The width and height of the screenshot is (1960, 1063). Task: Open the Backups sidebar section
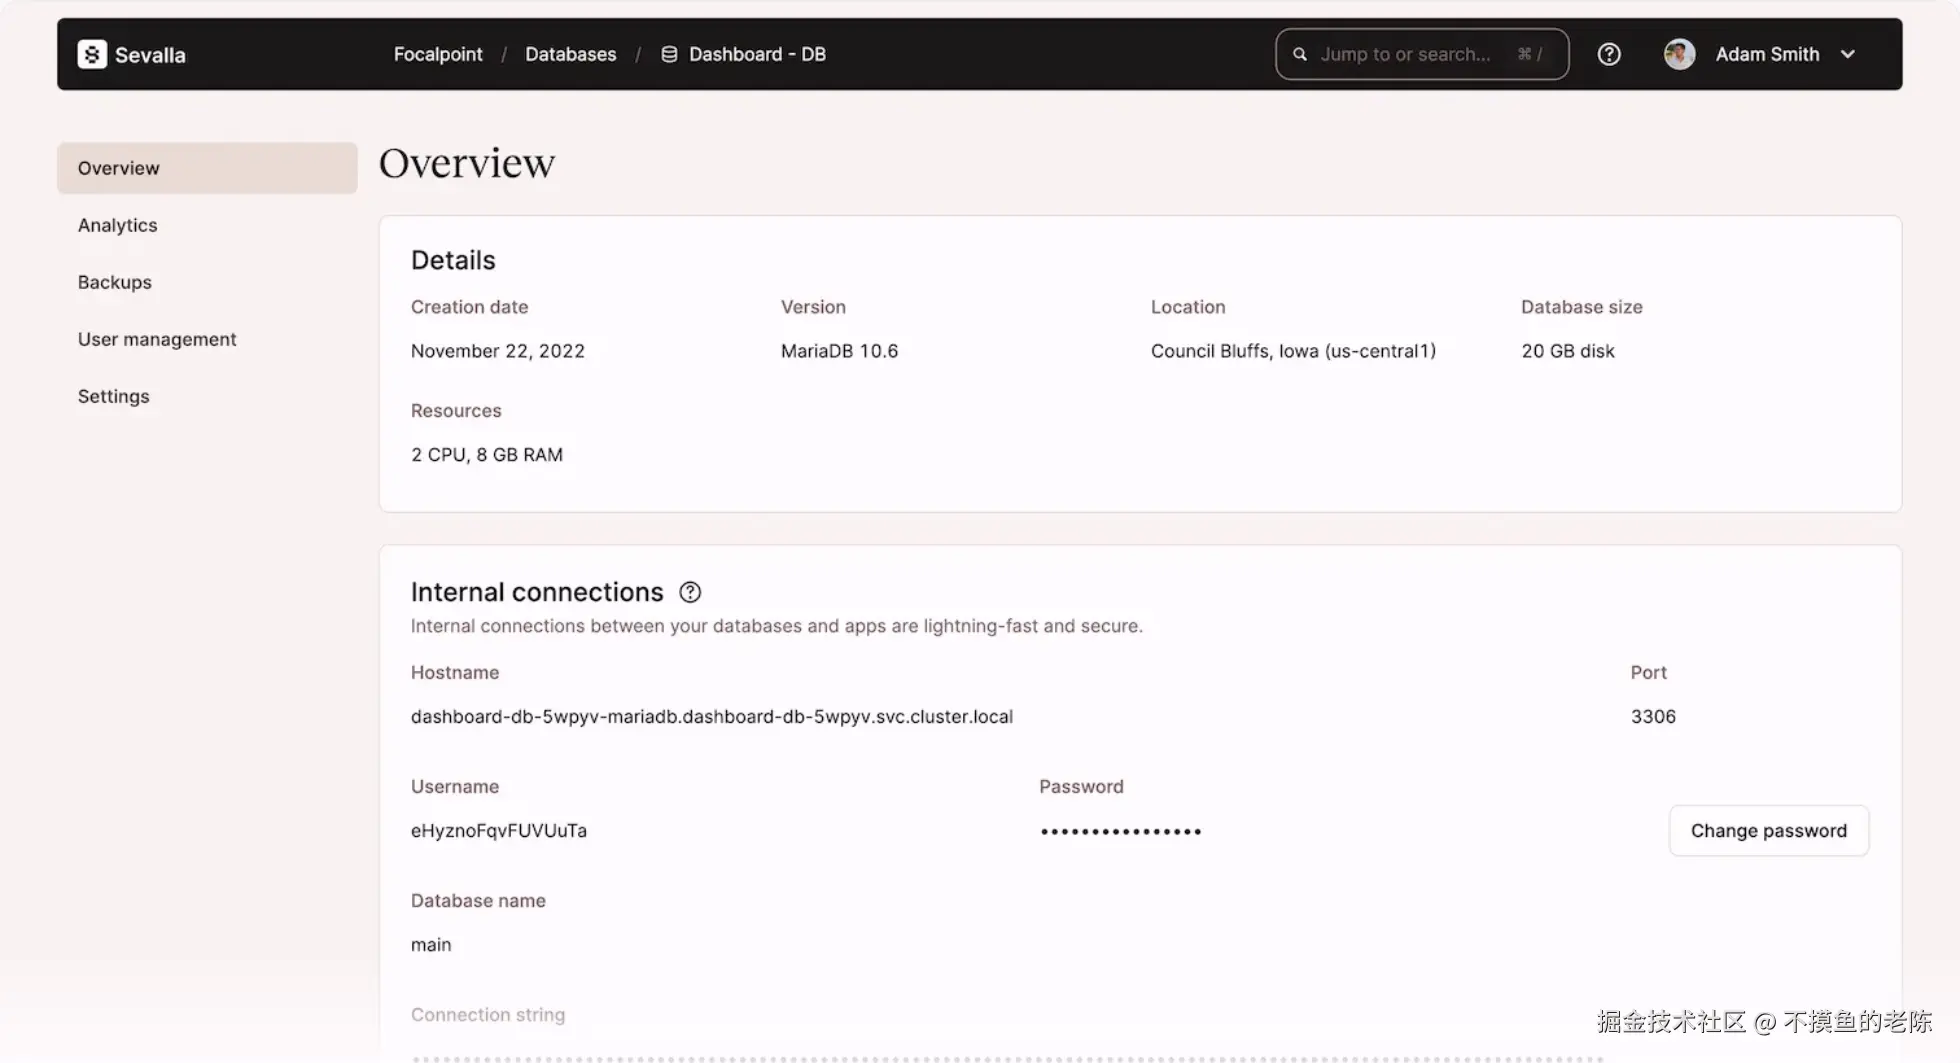115,282
